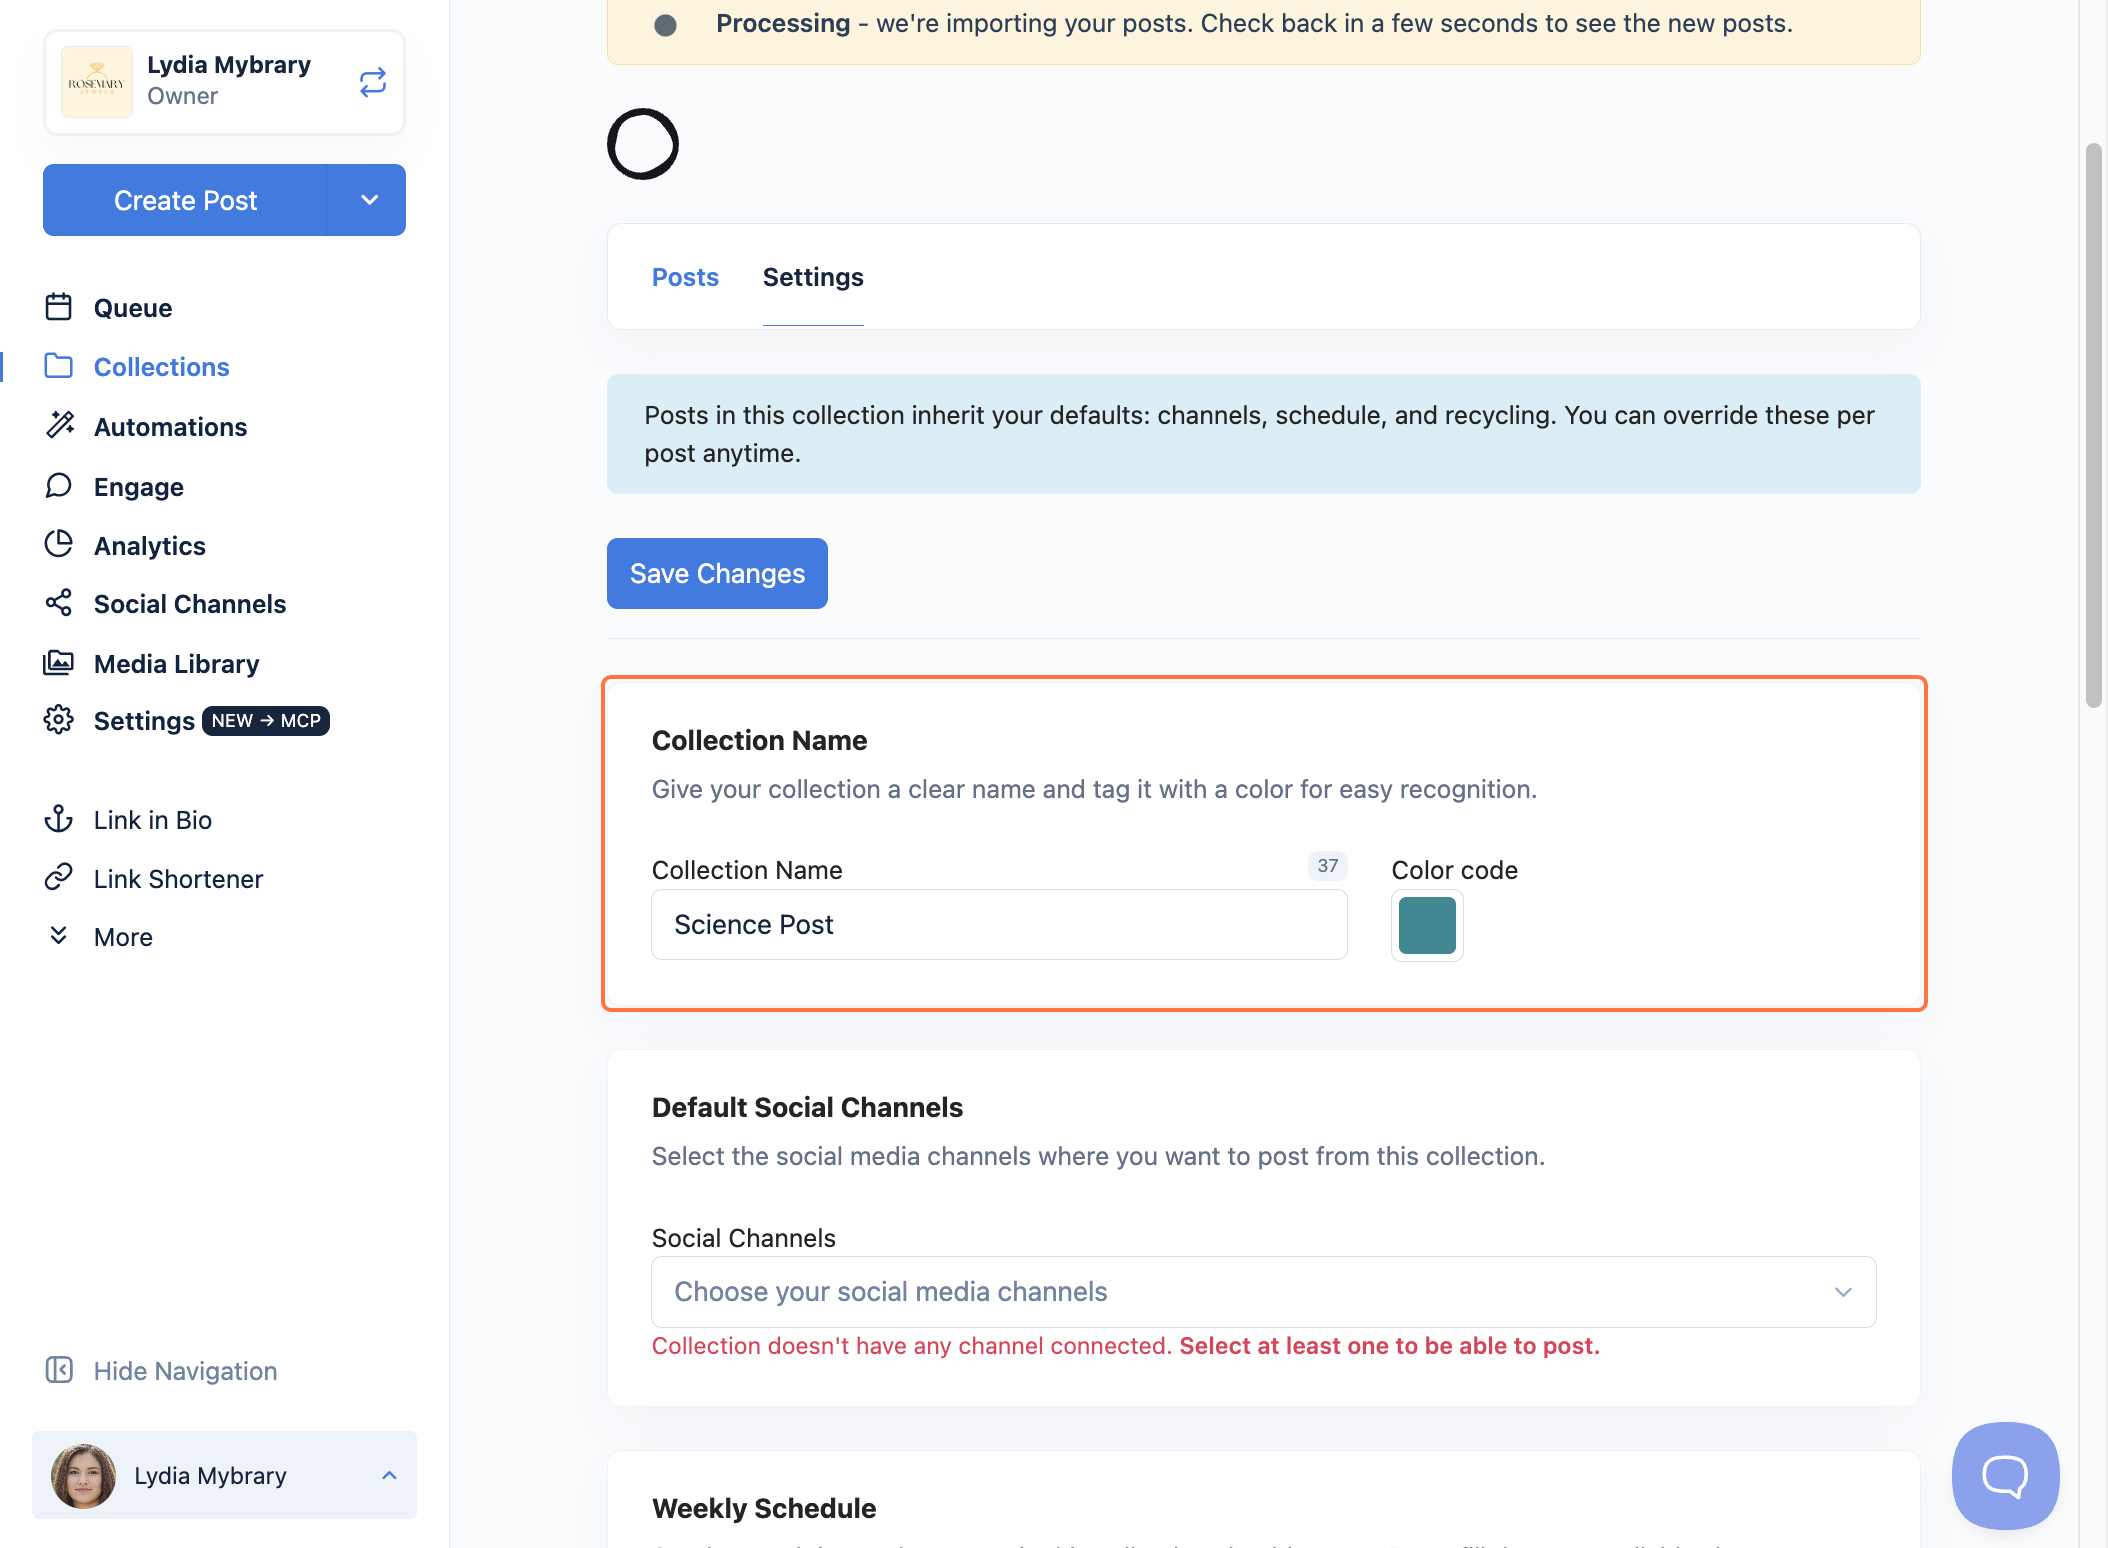Open the support chat bubble widget

point(2005,1475)
